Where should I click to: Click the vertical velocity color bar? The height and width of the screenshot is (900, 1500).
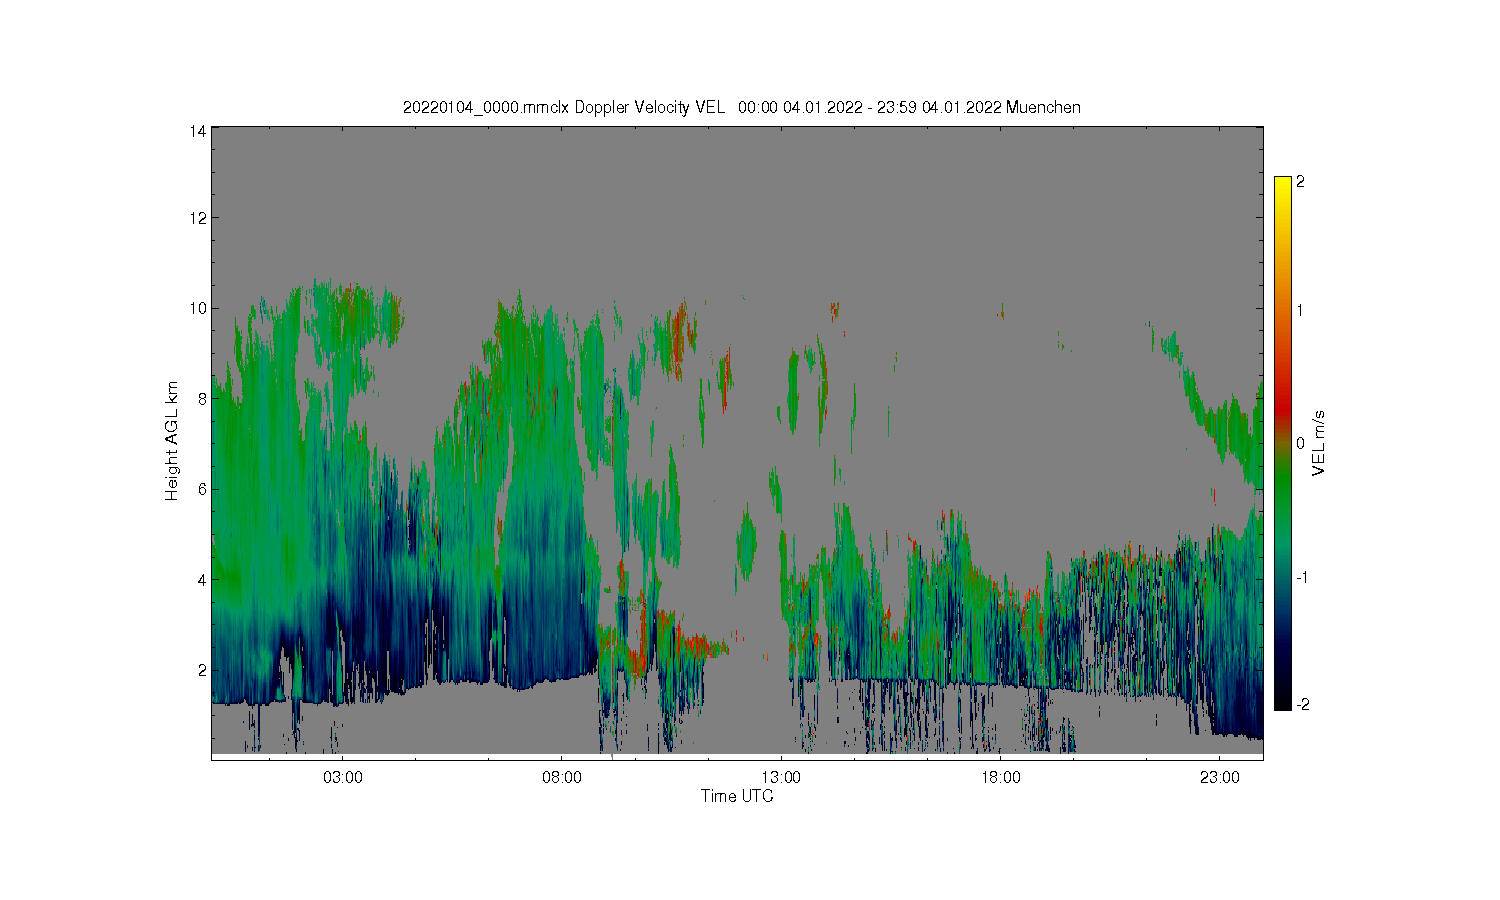click(1283, 443)
